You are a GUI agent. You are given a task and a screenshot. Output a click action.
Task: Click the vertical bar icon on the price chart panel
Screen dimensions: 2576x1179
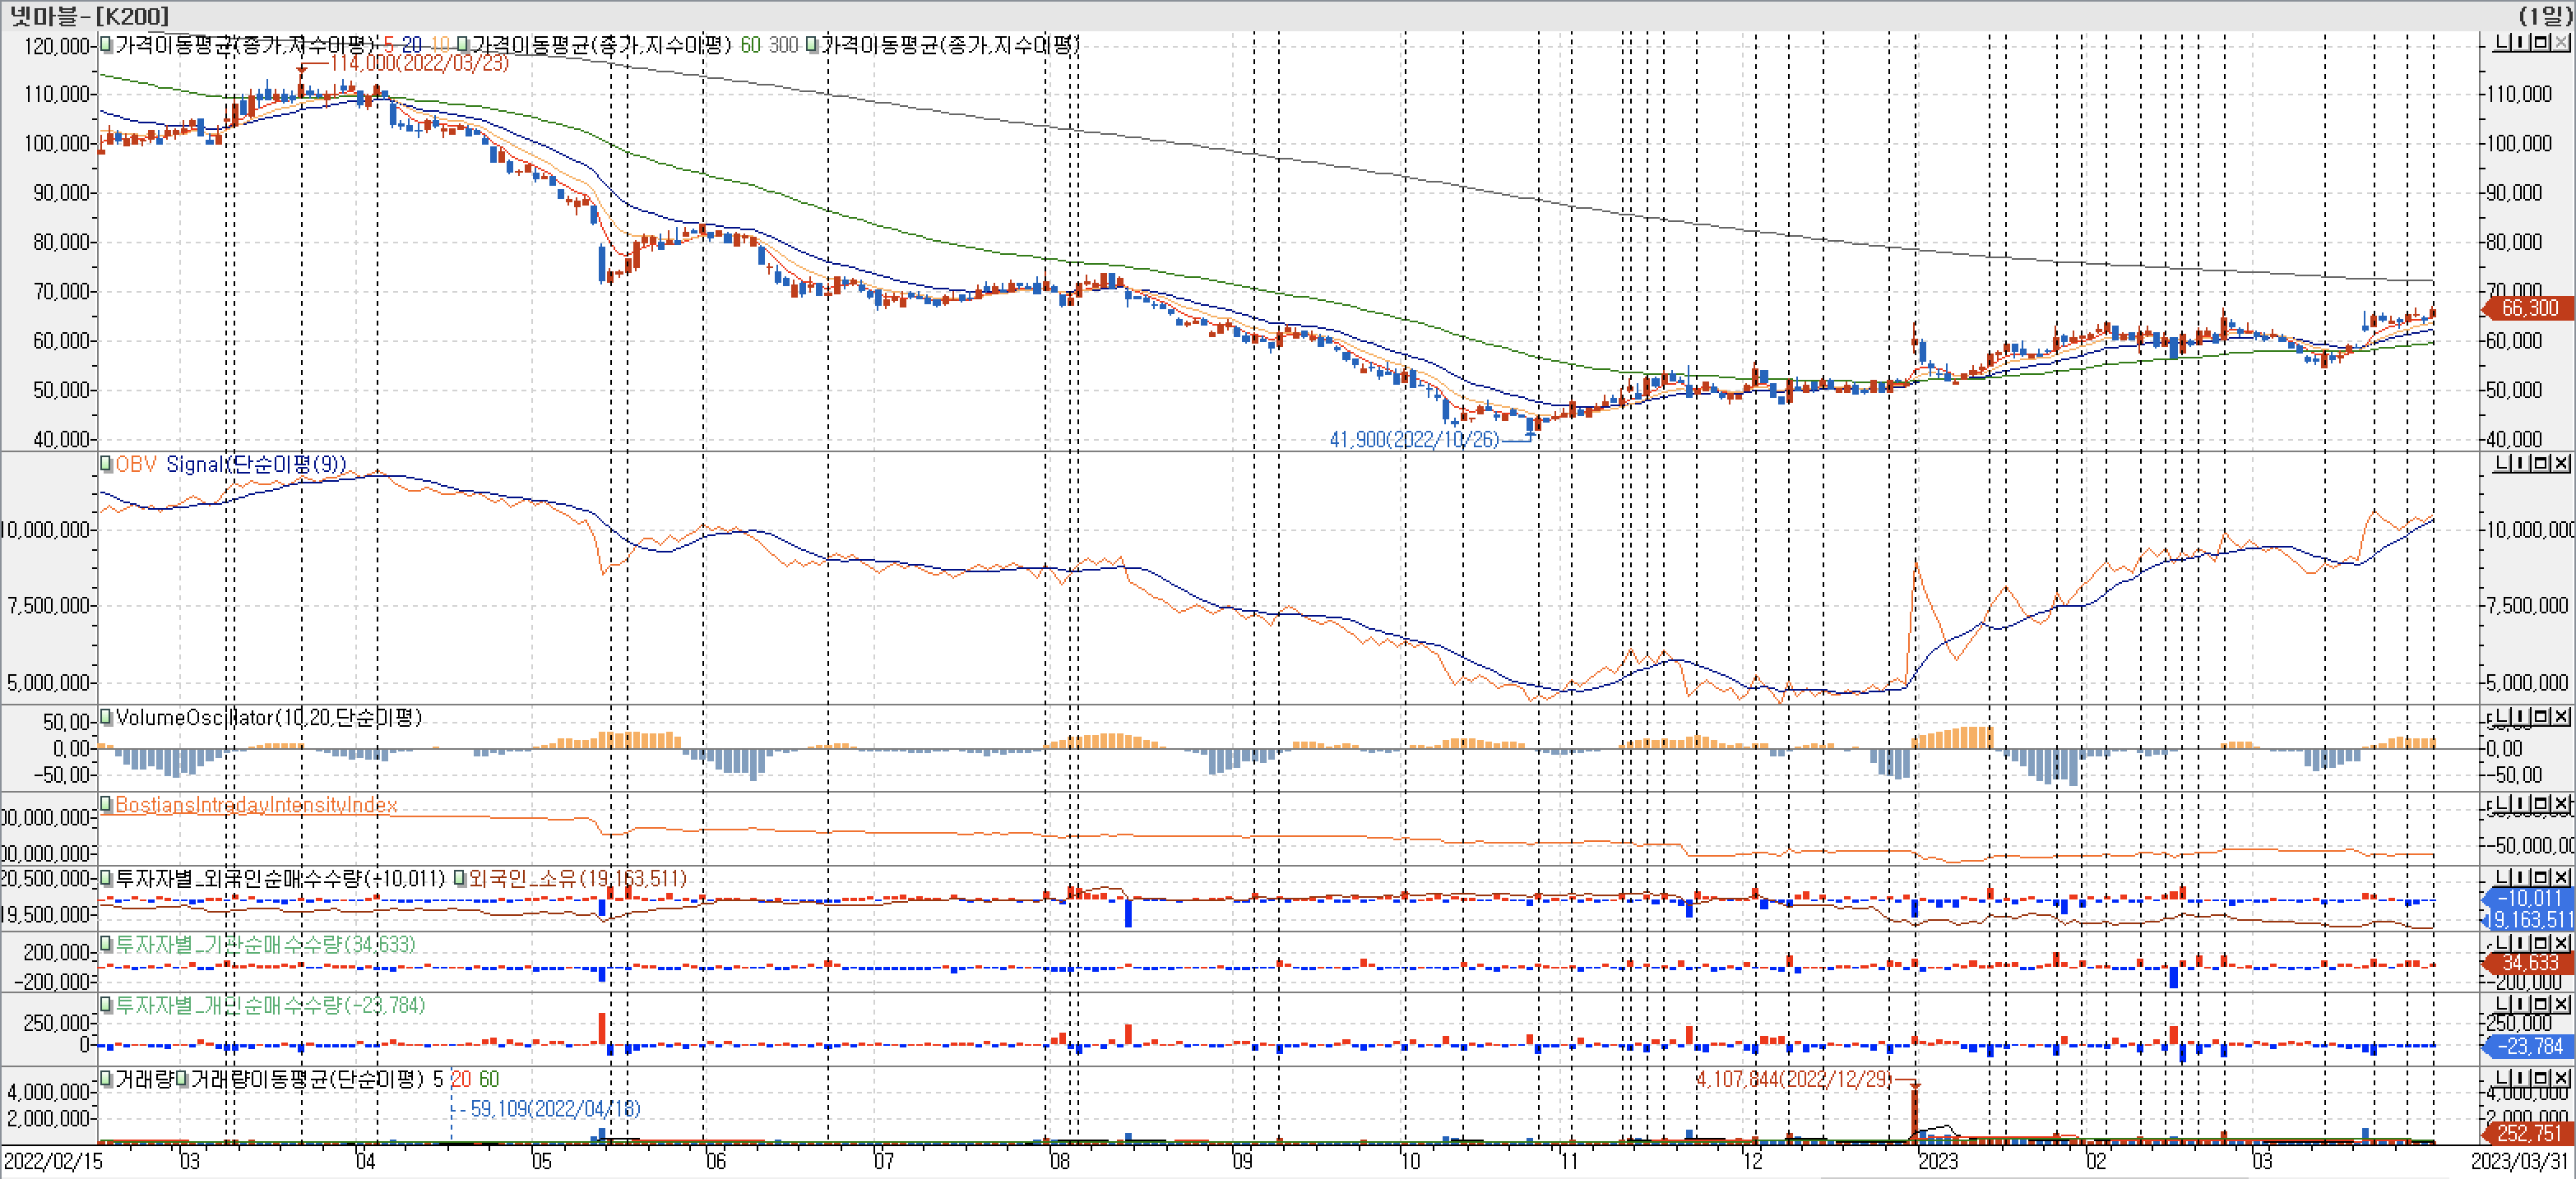coord(2522,43)
